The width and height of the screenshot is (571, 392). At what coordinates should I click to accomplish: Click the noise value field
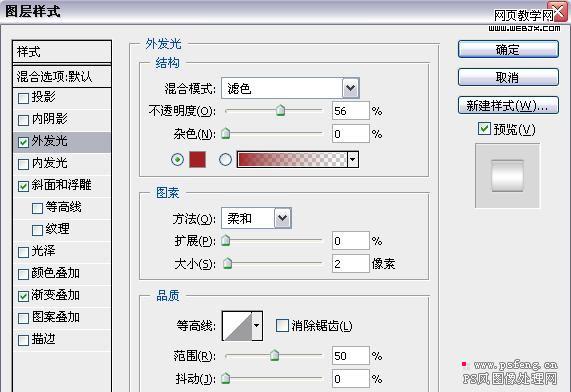[x=351, y=134]
